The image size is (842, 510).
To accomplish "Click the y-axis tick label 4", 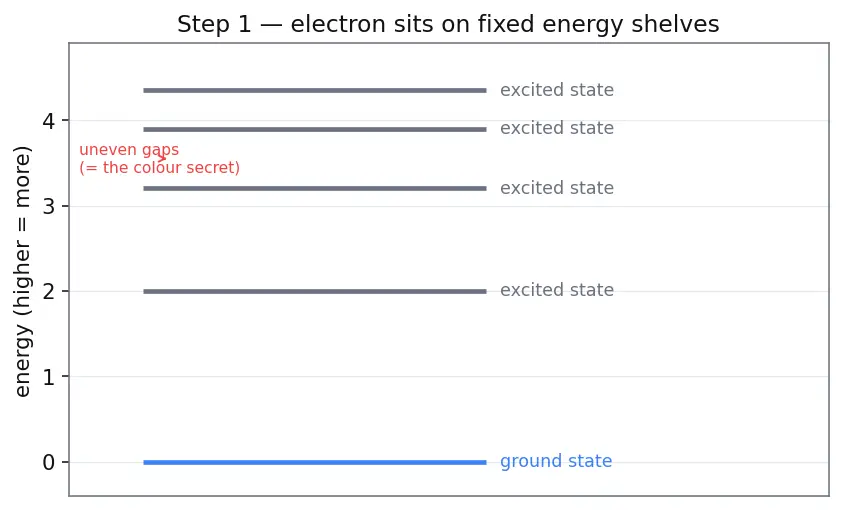I will [x=48, y=121].
